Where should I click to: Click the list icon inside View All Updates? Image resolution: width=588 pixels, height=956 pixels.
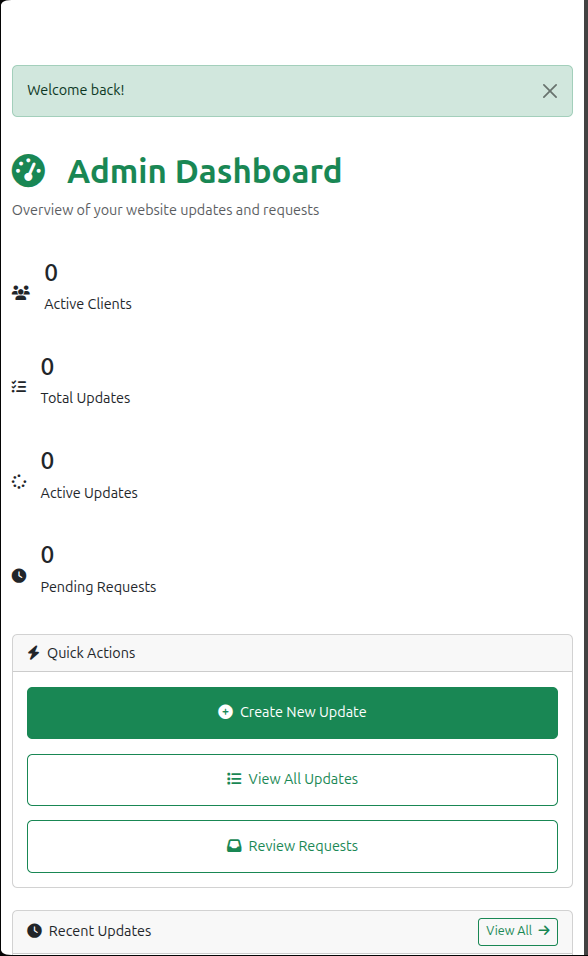coord(233,779)
